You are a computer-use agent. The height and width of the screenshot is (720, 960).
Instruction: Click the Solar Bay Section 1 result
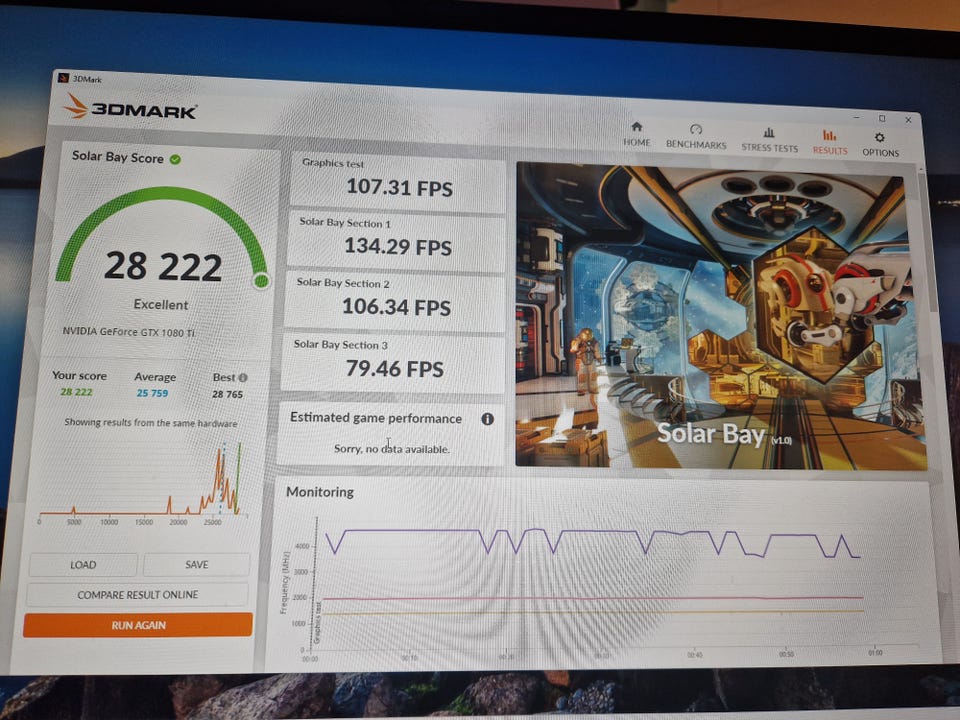tap(396, 241)
